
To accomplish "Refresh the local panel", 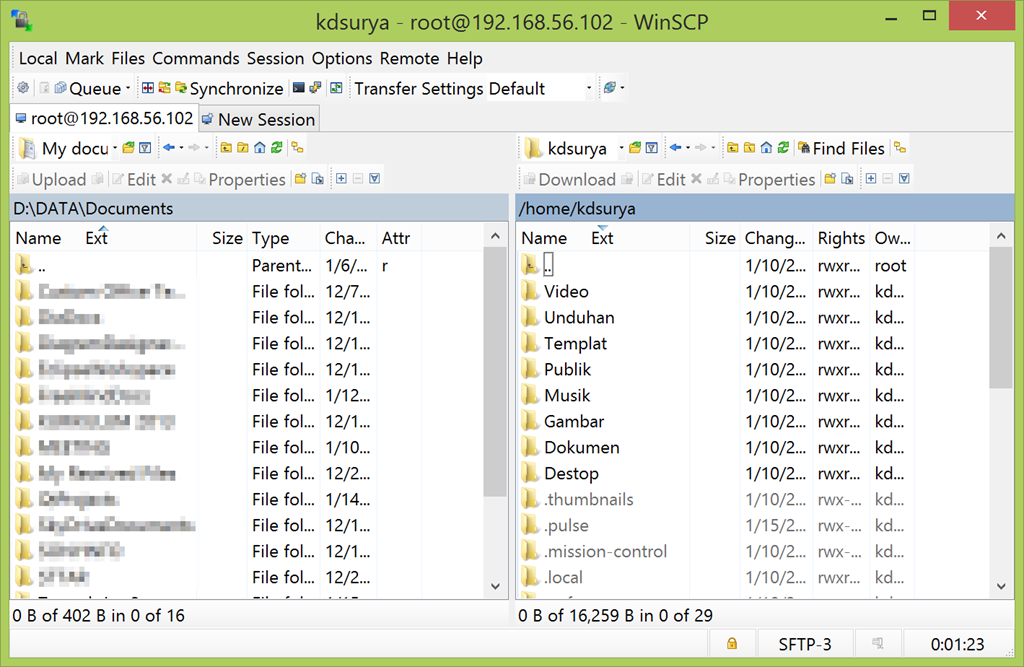I will click(276, 148).
